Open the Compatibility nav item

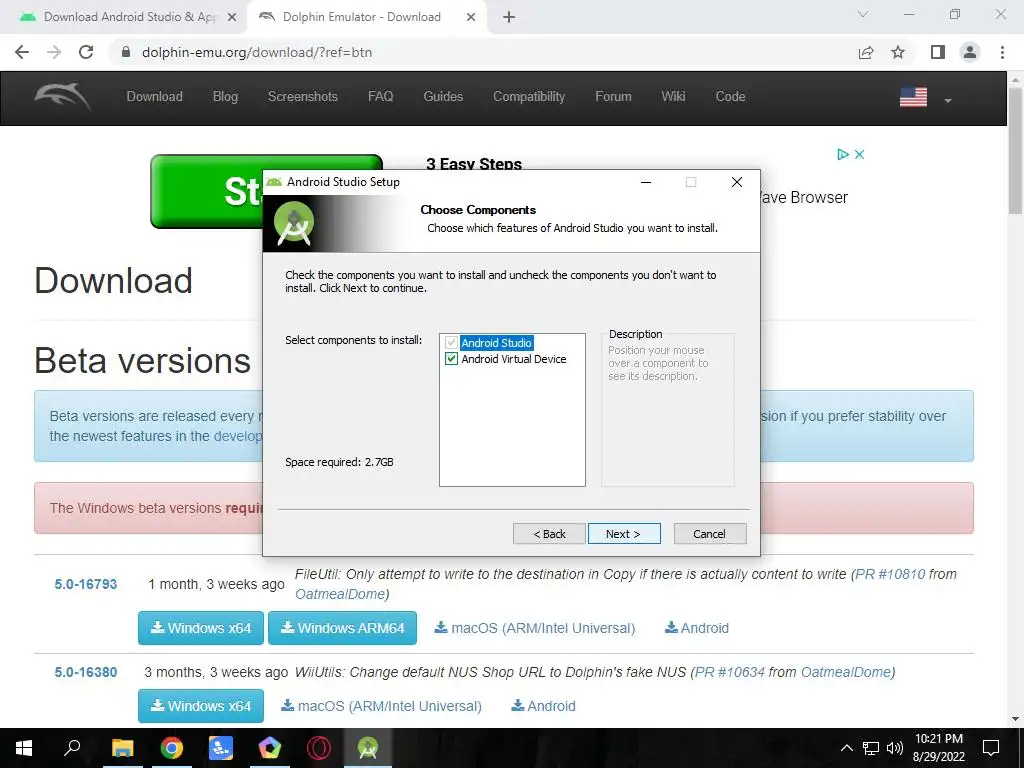click(529, 97)
